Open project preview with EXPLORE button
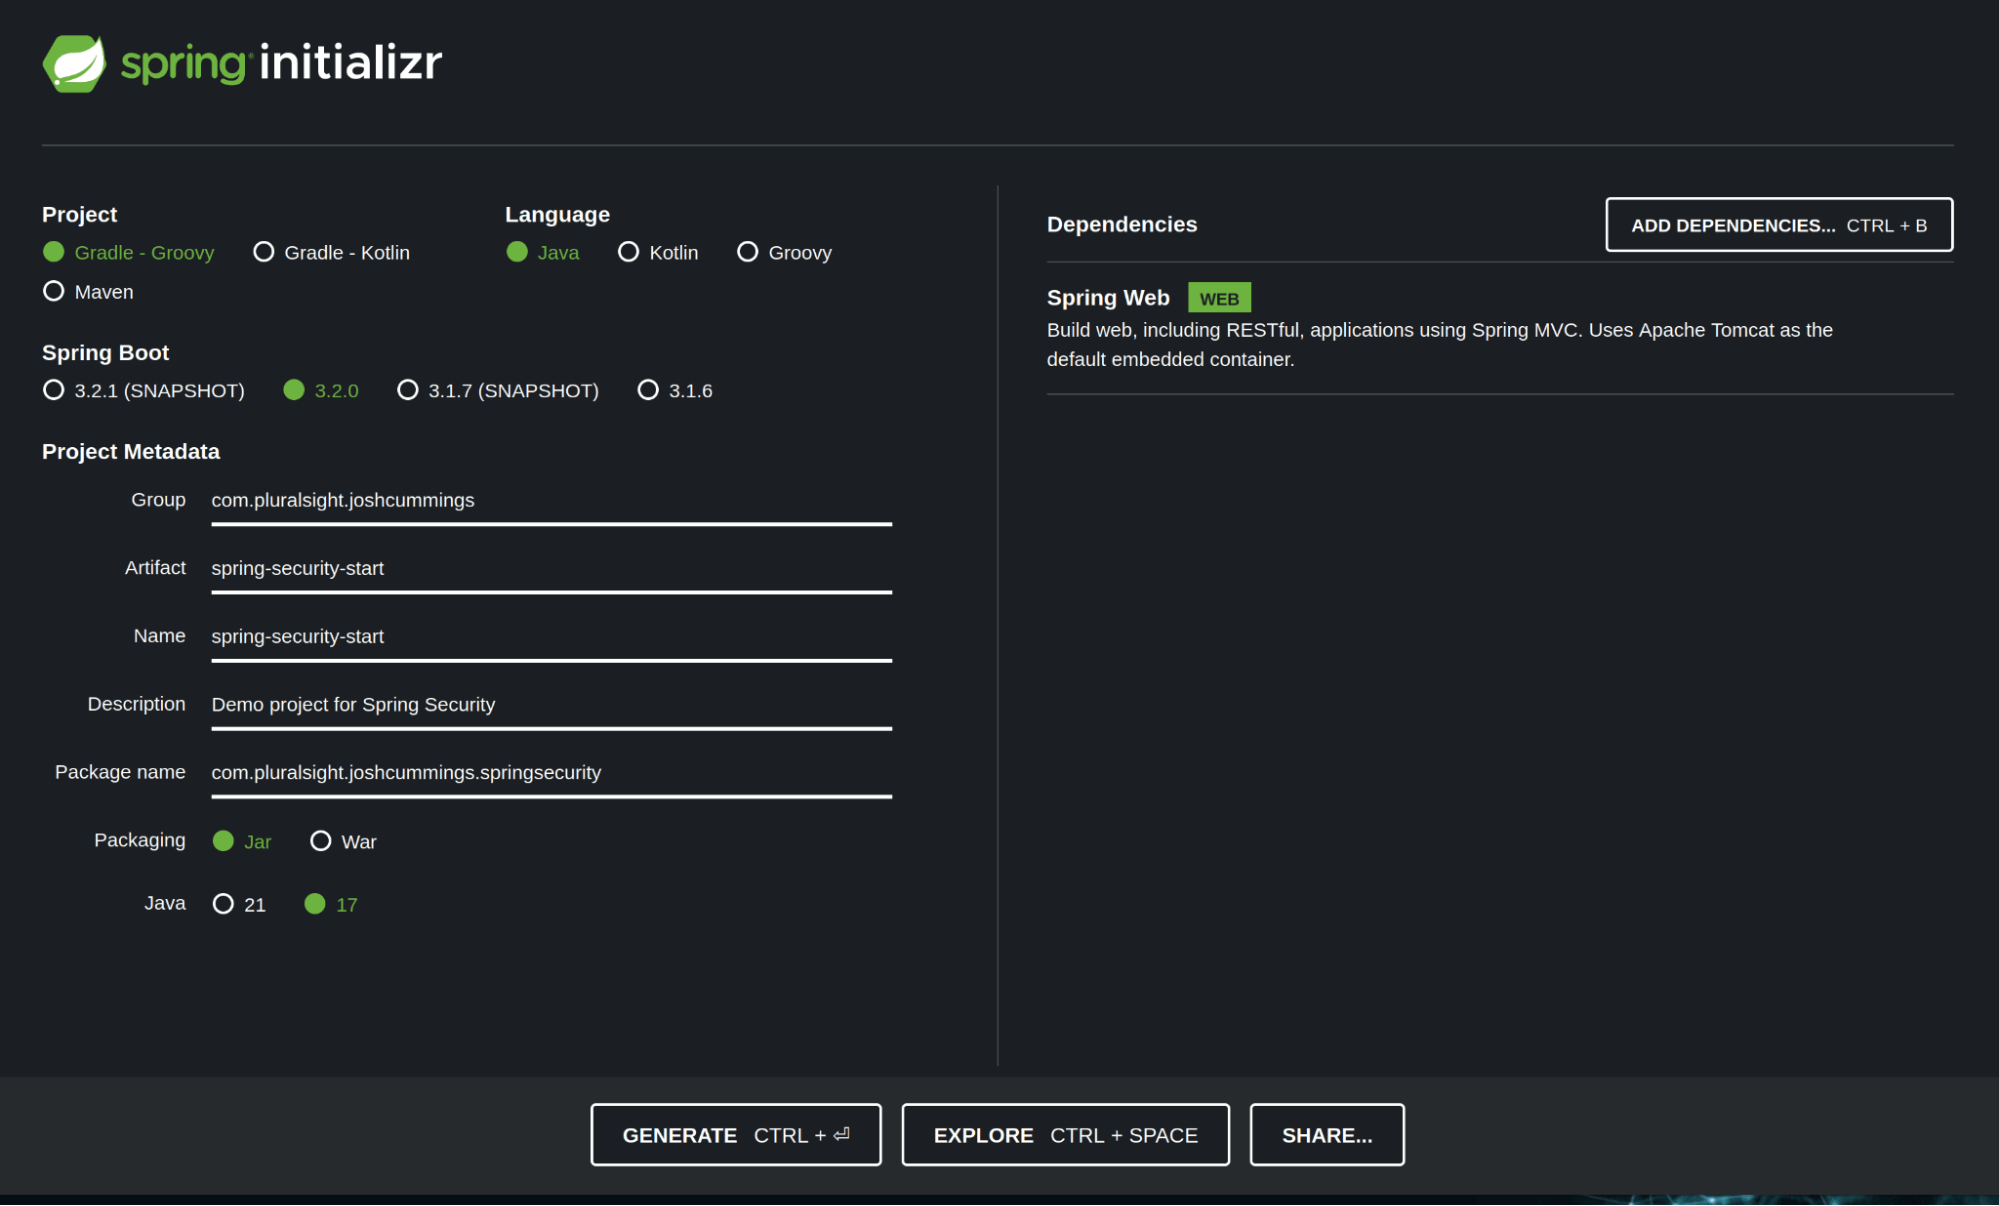Screen dimensions: 1999x1206 click(1065, 1135)
